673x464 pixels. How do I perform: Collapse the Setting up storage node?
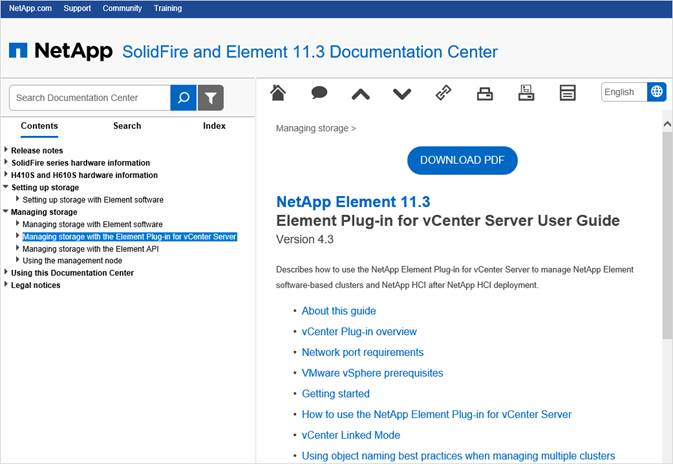(x=6, y=187)
